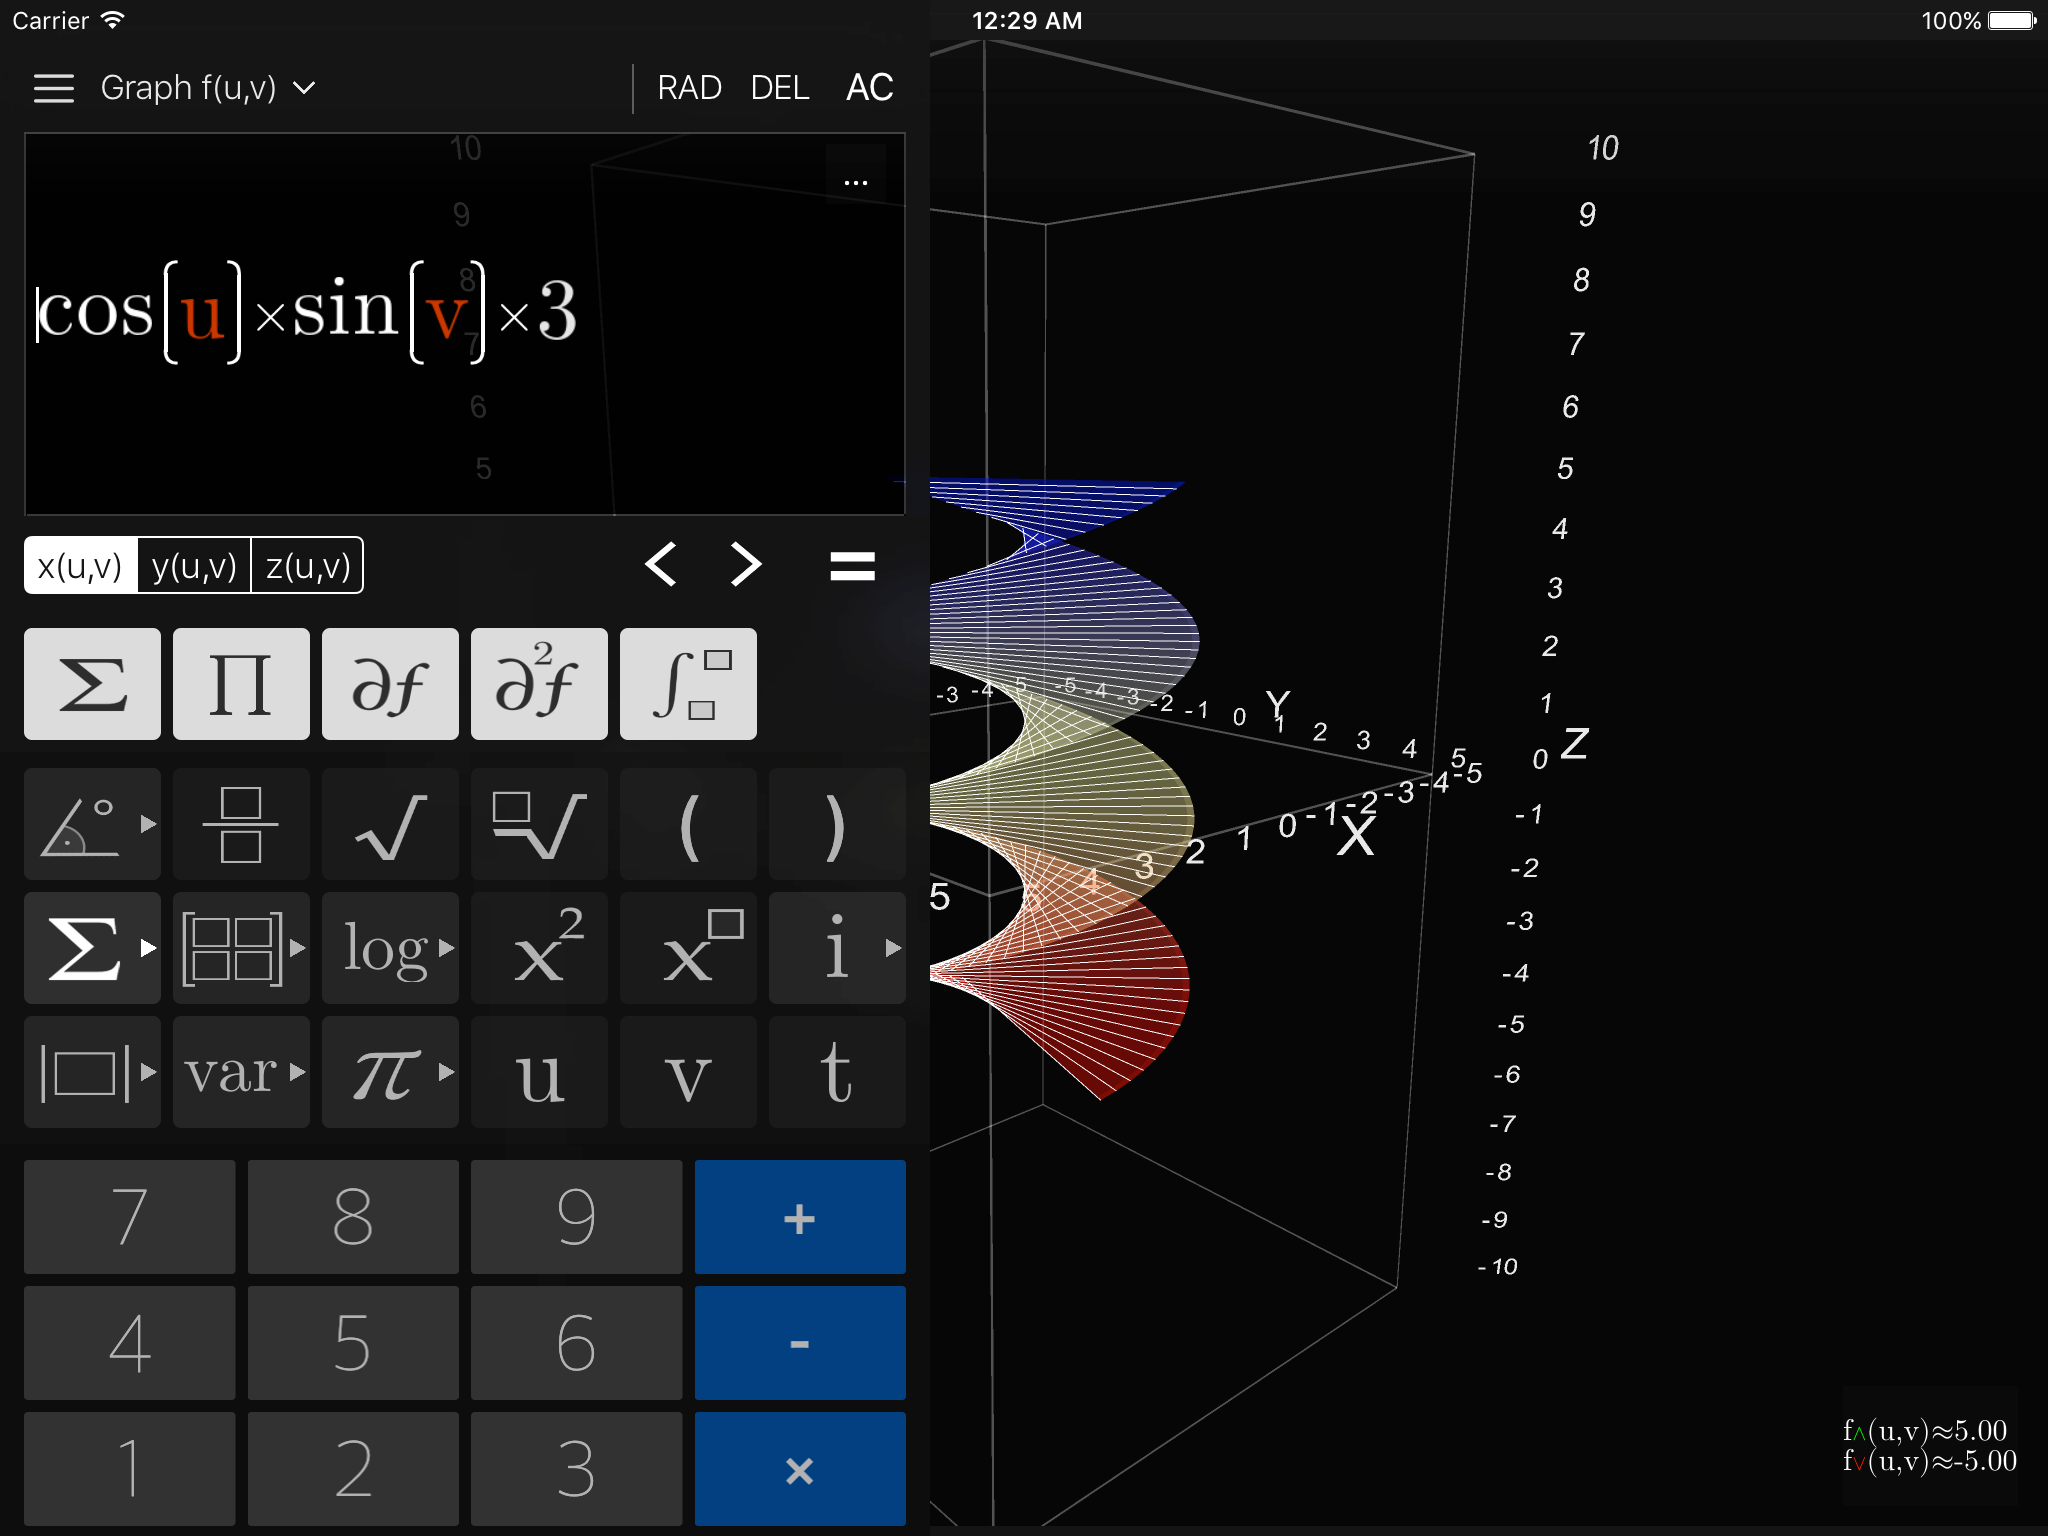Expand the log functions submenu

(390, 948)
